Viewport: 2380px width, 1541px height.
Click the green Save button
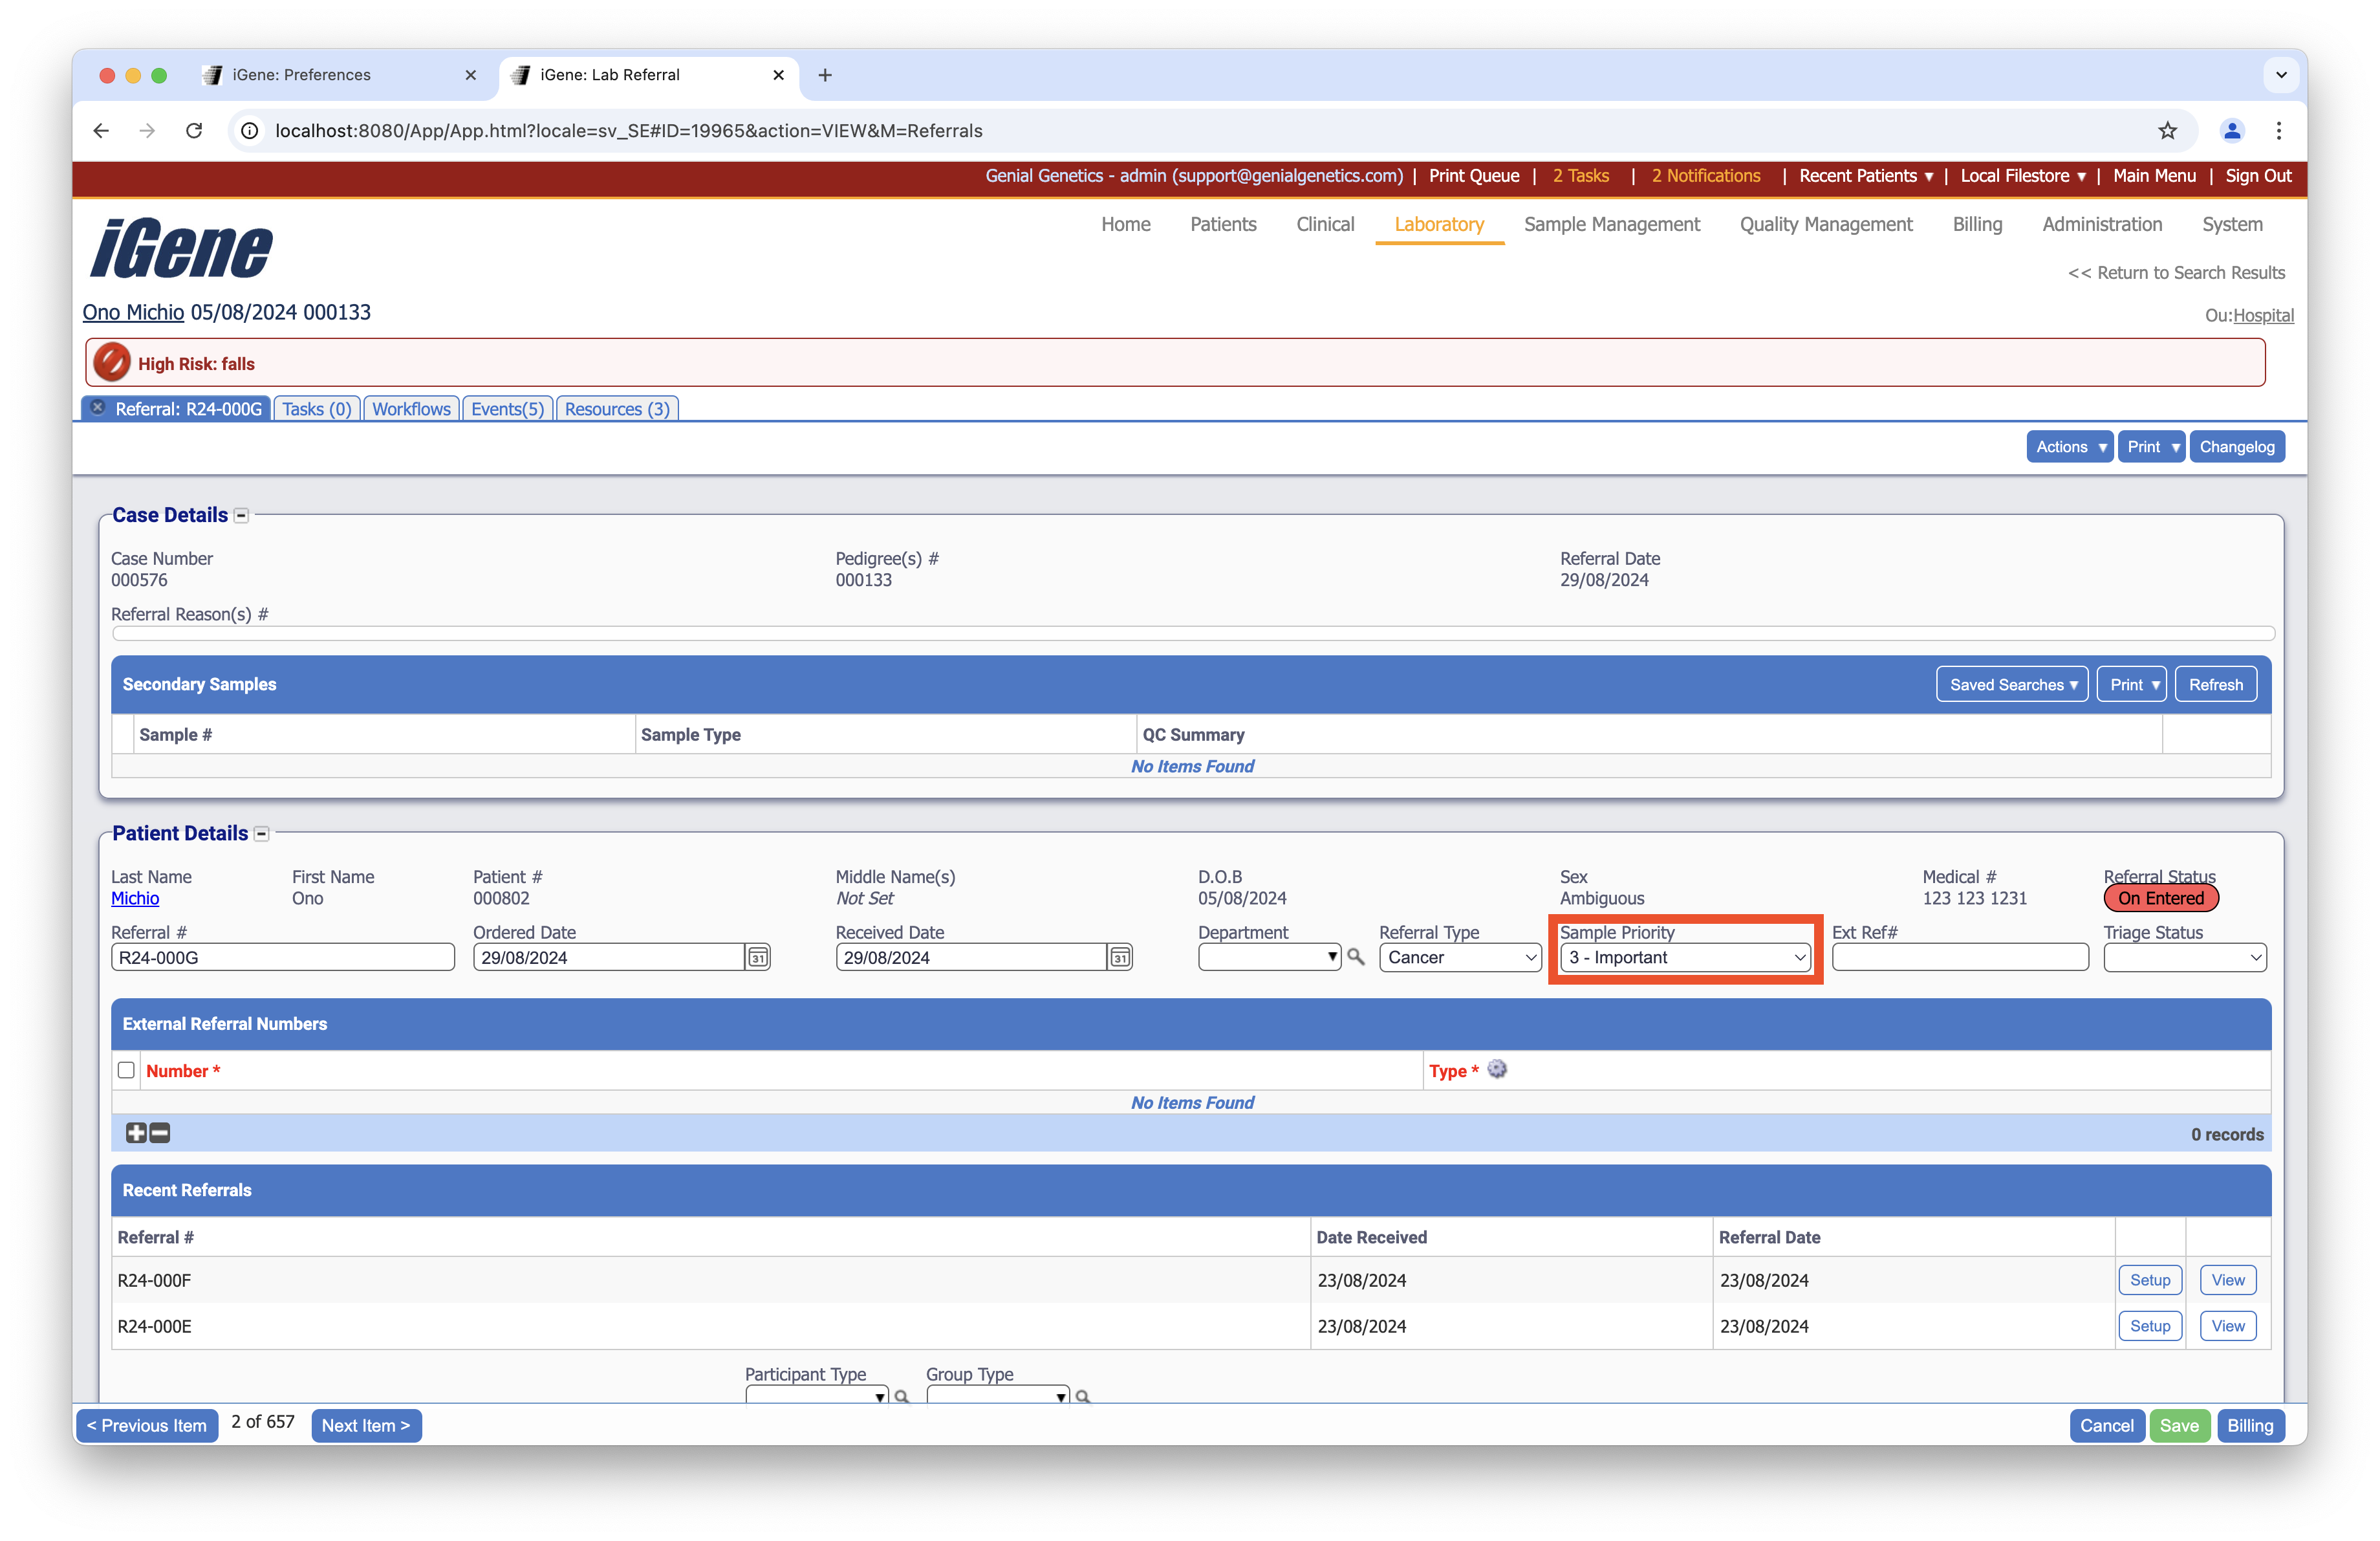(x=2179, y=1425)
